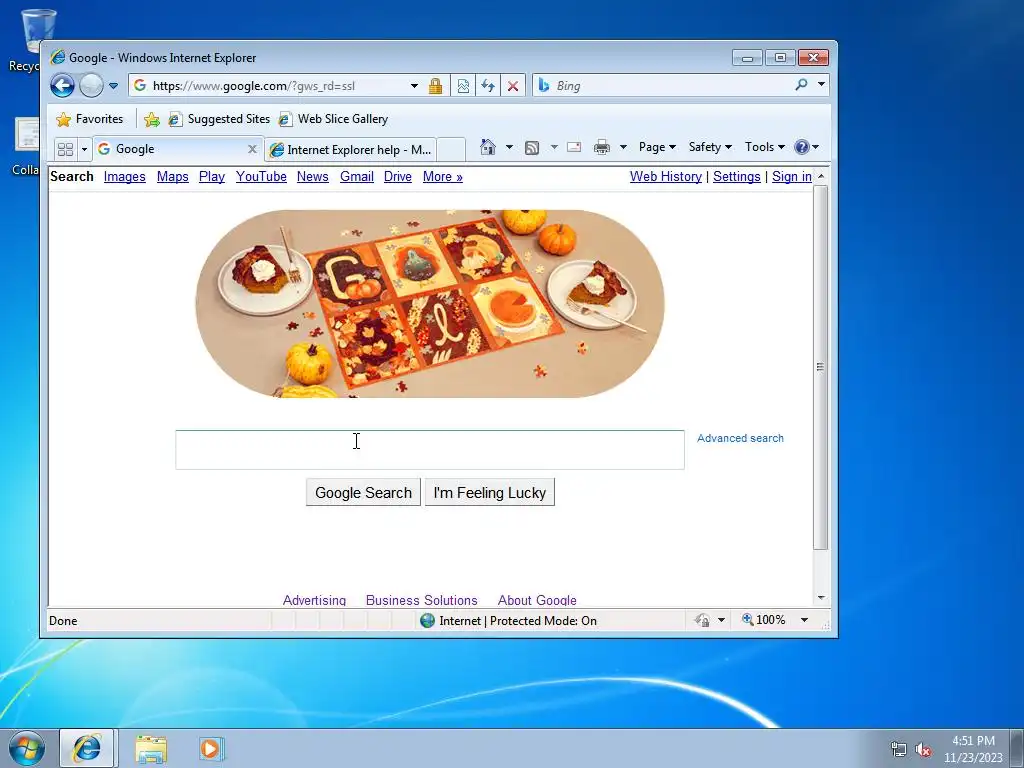Open Google Drive link
This screenshot has height=768, width=1024.
[x=398, y=177]
